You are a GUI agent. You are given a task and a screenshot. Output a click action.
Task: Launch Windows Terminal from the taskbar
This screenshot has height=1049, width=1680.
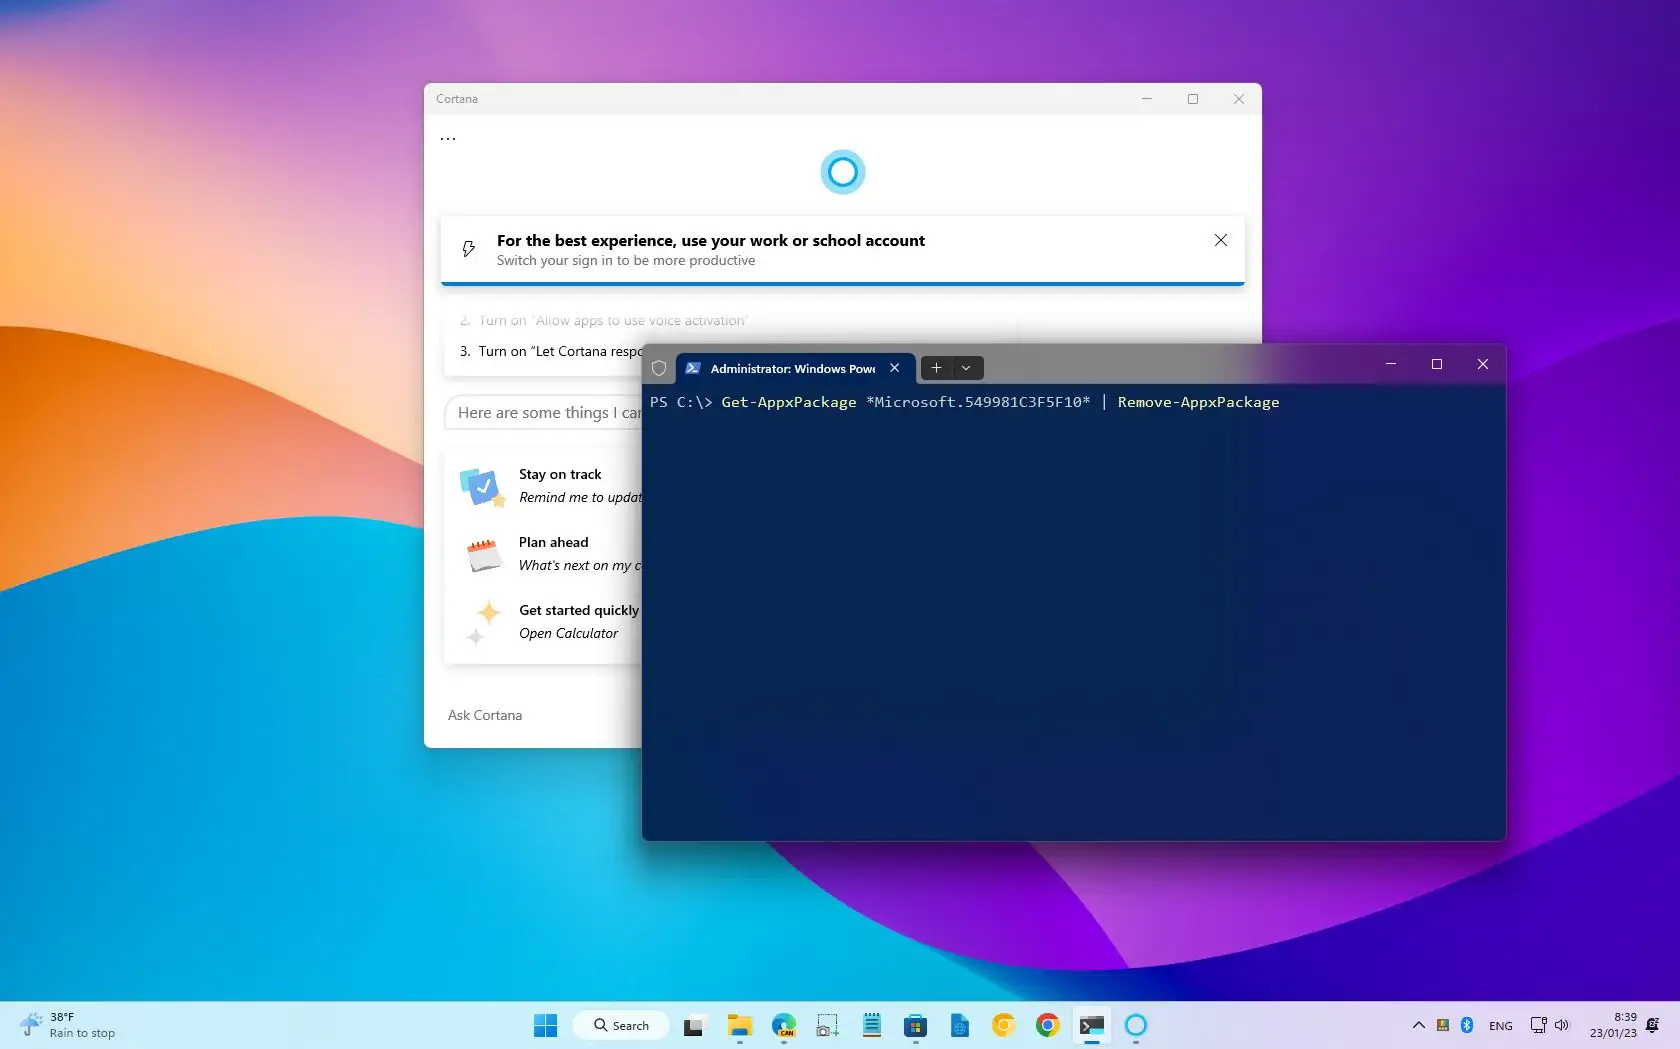point(1091,1025)
